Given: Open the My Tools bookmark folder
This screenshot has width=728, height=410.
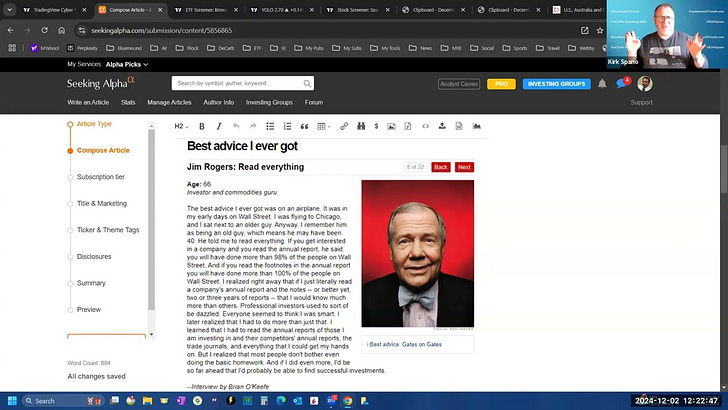Looking at the screenshot, I should [385, 48].
